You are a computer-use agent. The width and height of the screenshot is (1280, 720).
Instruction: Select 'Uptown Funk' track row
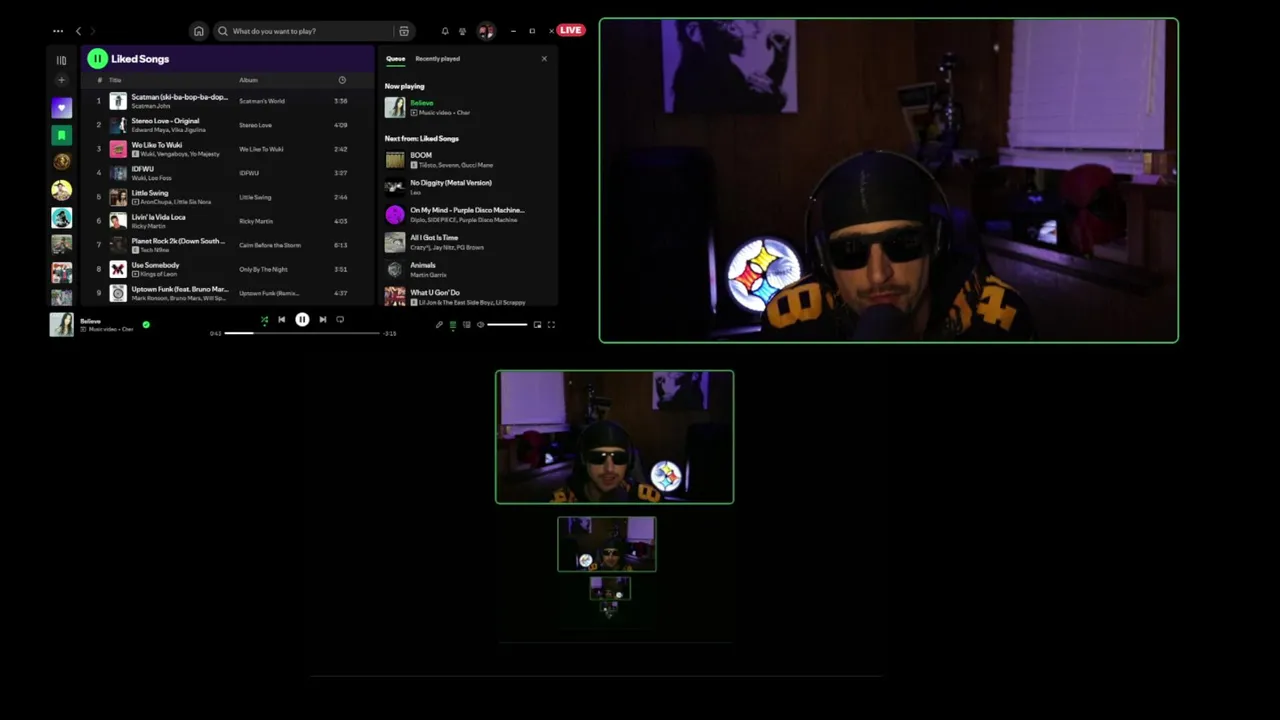227,293
